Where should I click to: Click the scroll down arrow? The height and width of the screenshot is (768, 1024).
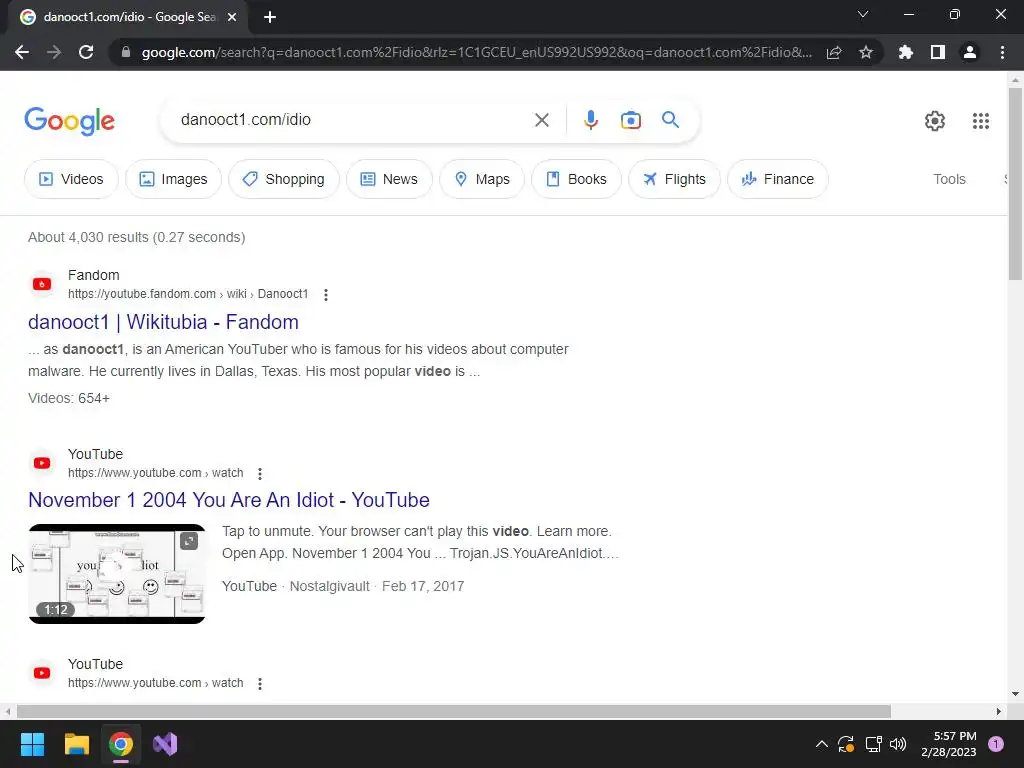pos(1016,694)
